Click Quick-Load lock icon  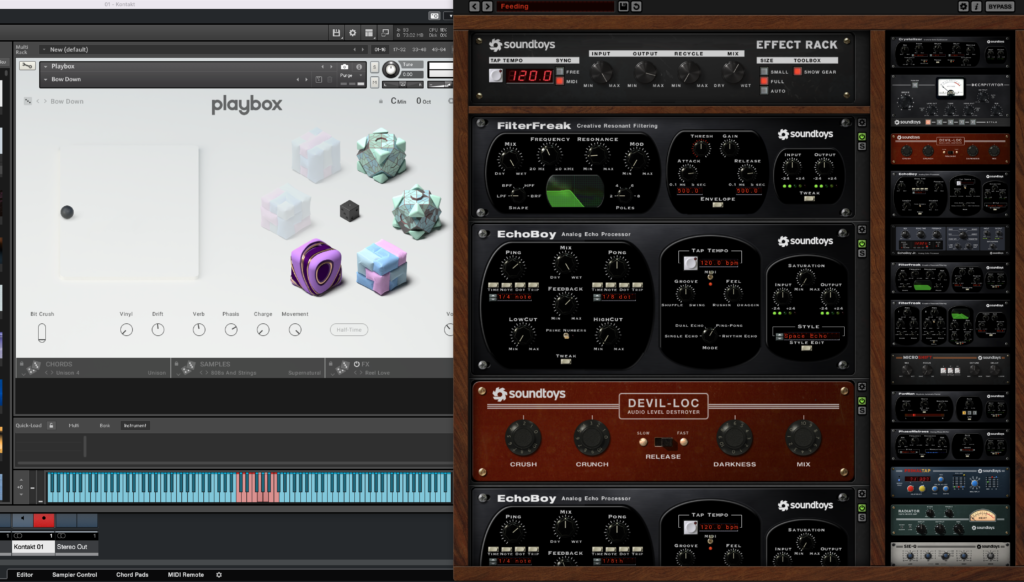(x=51, y=425)
